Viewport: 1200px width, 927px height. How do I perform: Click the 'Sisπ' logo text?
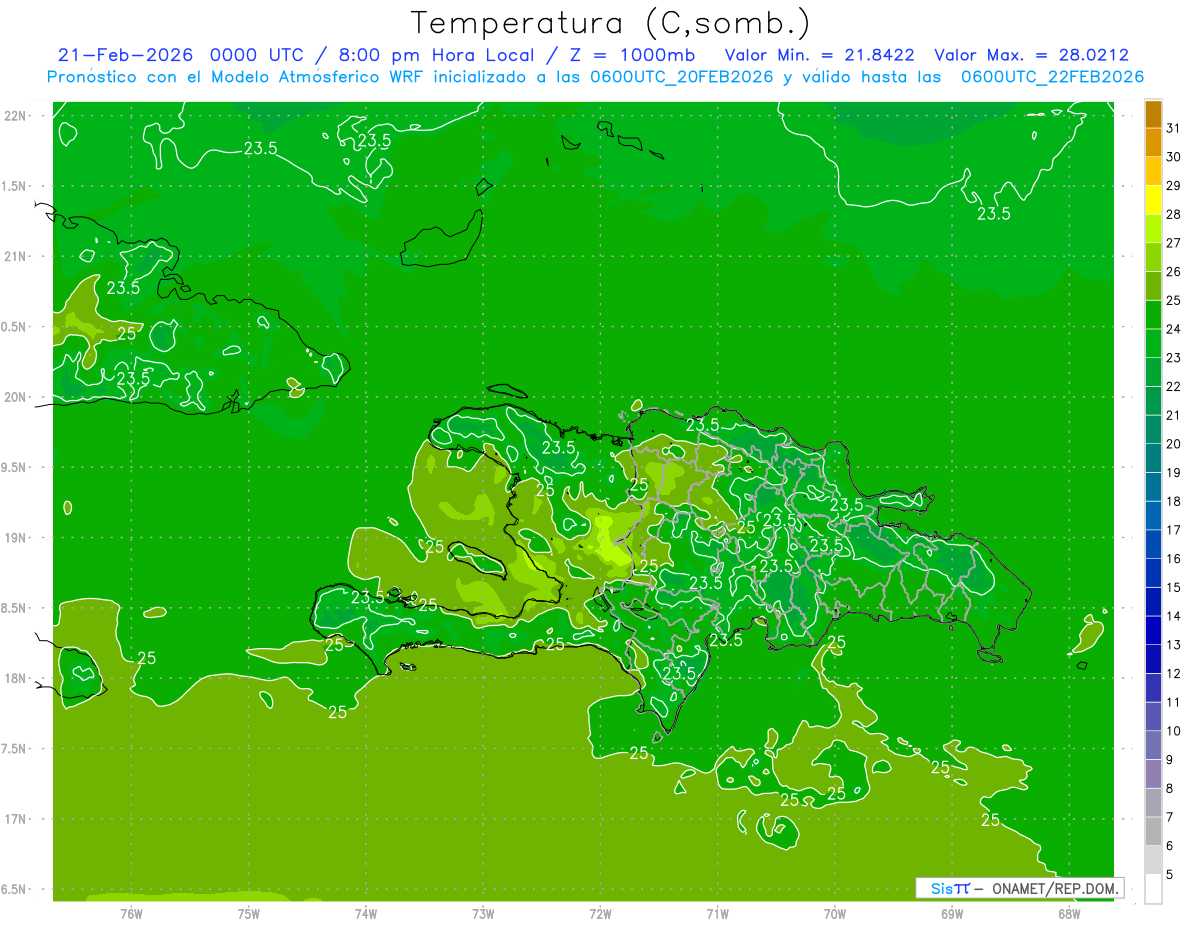tap(949, 888)
